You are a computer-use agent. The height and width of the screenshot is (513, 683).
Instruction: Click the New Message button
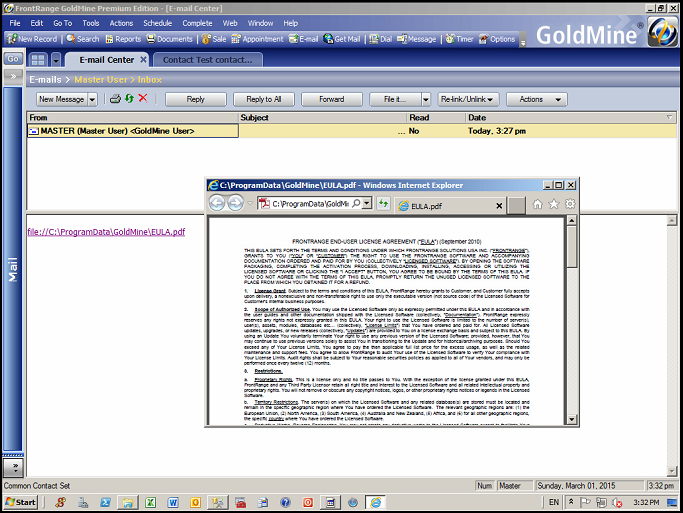pyautogui.click(x=62, y=99)
